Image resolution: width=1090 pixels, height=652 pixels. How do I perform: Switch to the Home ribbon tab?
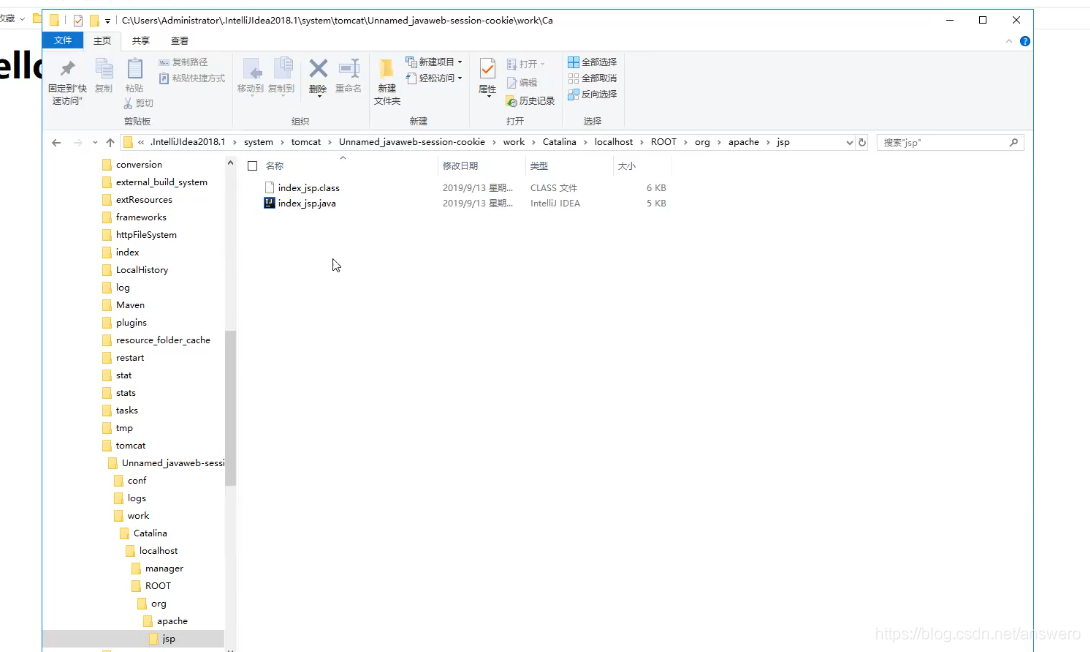(102, 41)
